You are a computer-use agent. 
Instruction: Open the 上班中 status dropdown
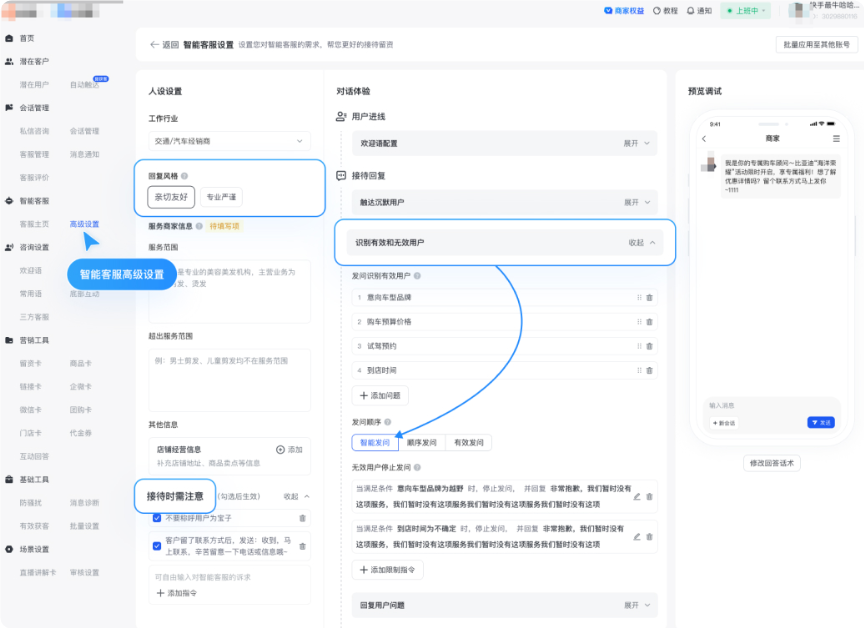point(746,10)
